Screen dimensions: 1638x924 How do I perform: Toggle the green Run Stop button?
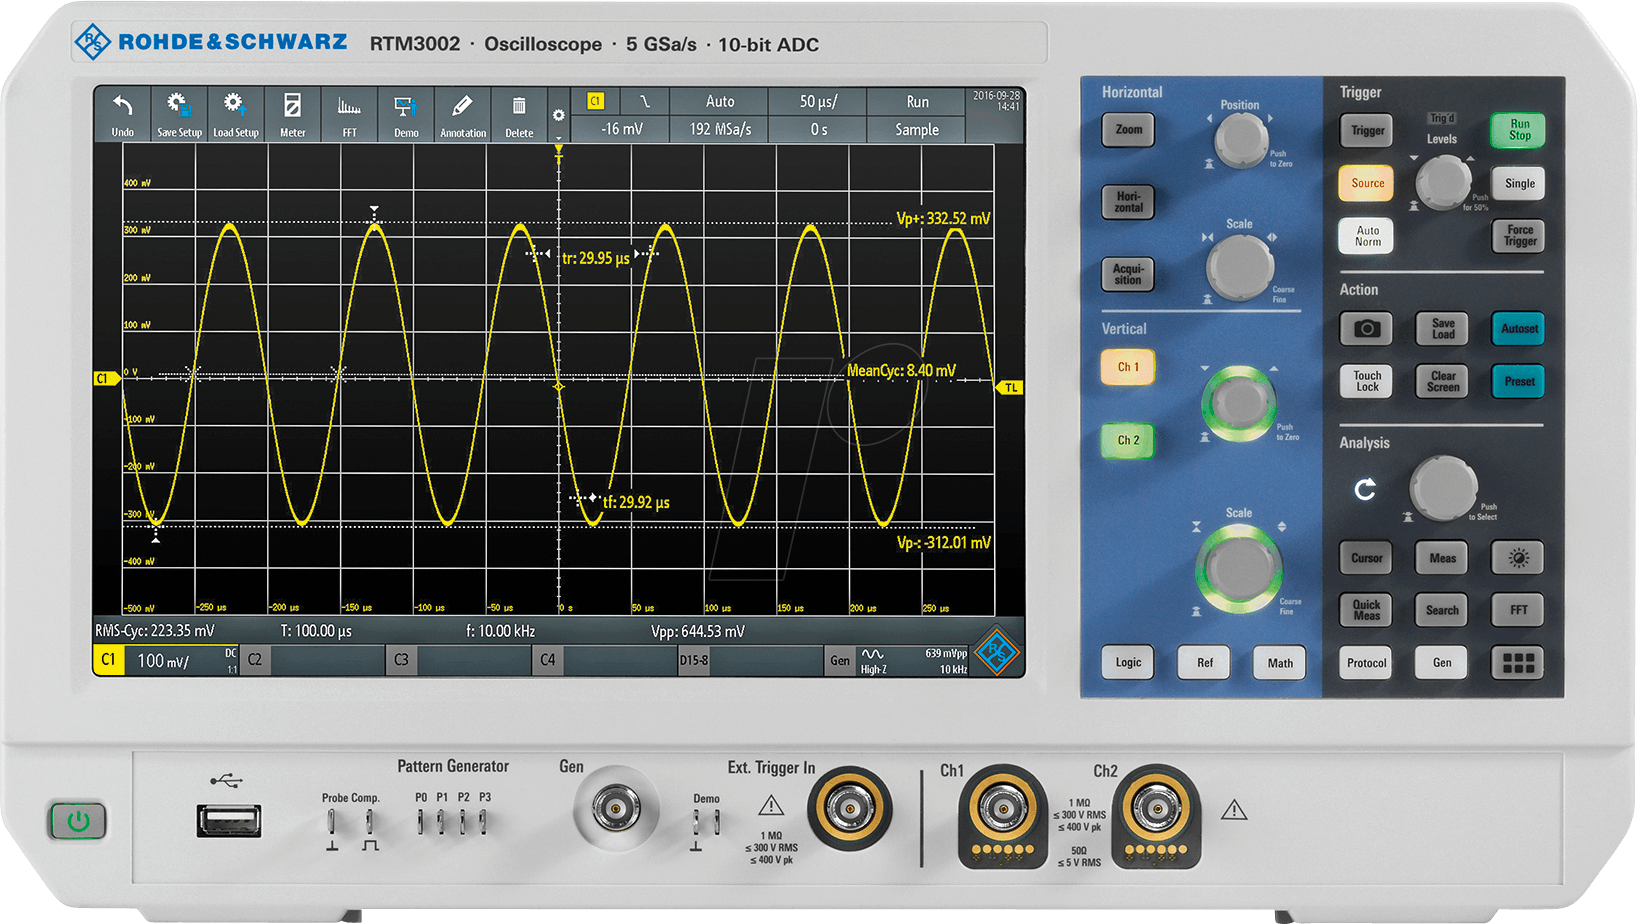click(1518, 130)
